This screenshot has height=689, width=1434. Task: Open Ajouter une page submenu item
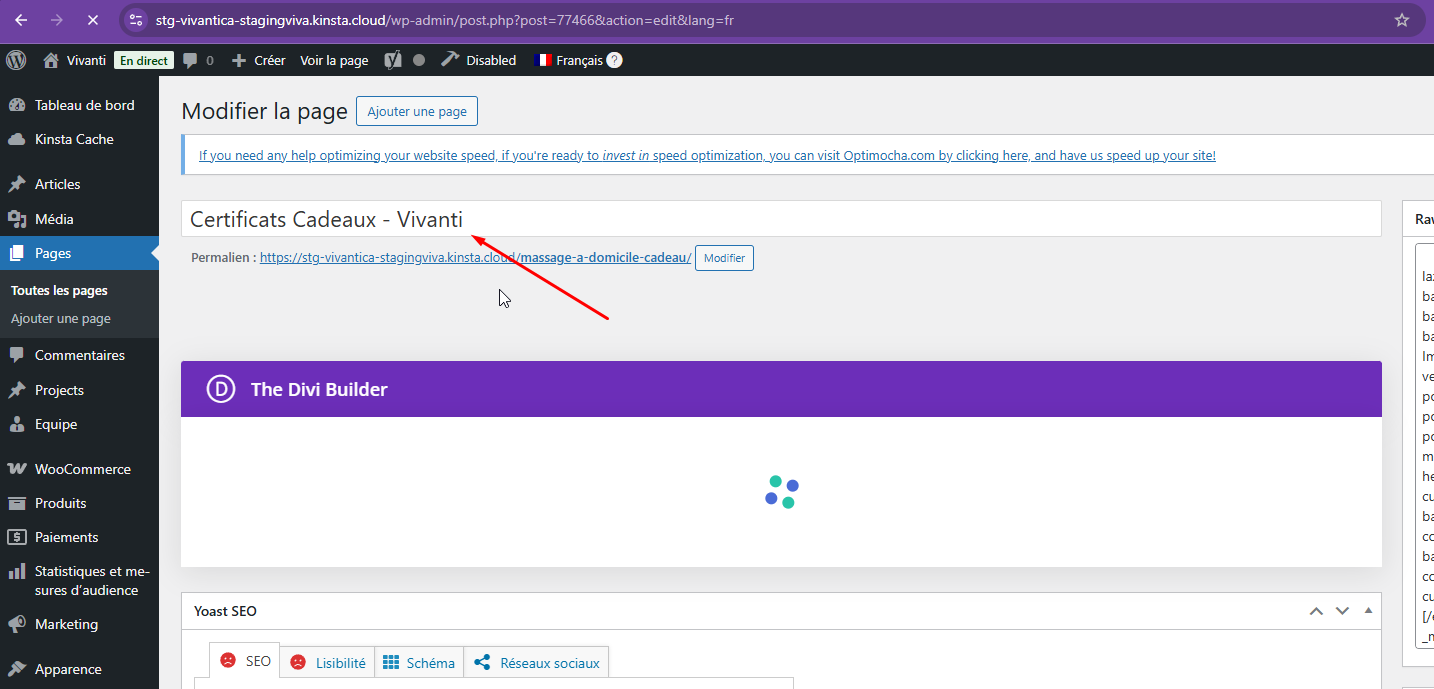coord(61,318)
